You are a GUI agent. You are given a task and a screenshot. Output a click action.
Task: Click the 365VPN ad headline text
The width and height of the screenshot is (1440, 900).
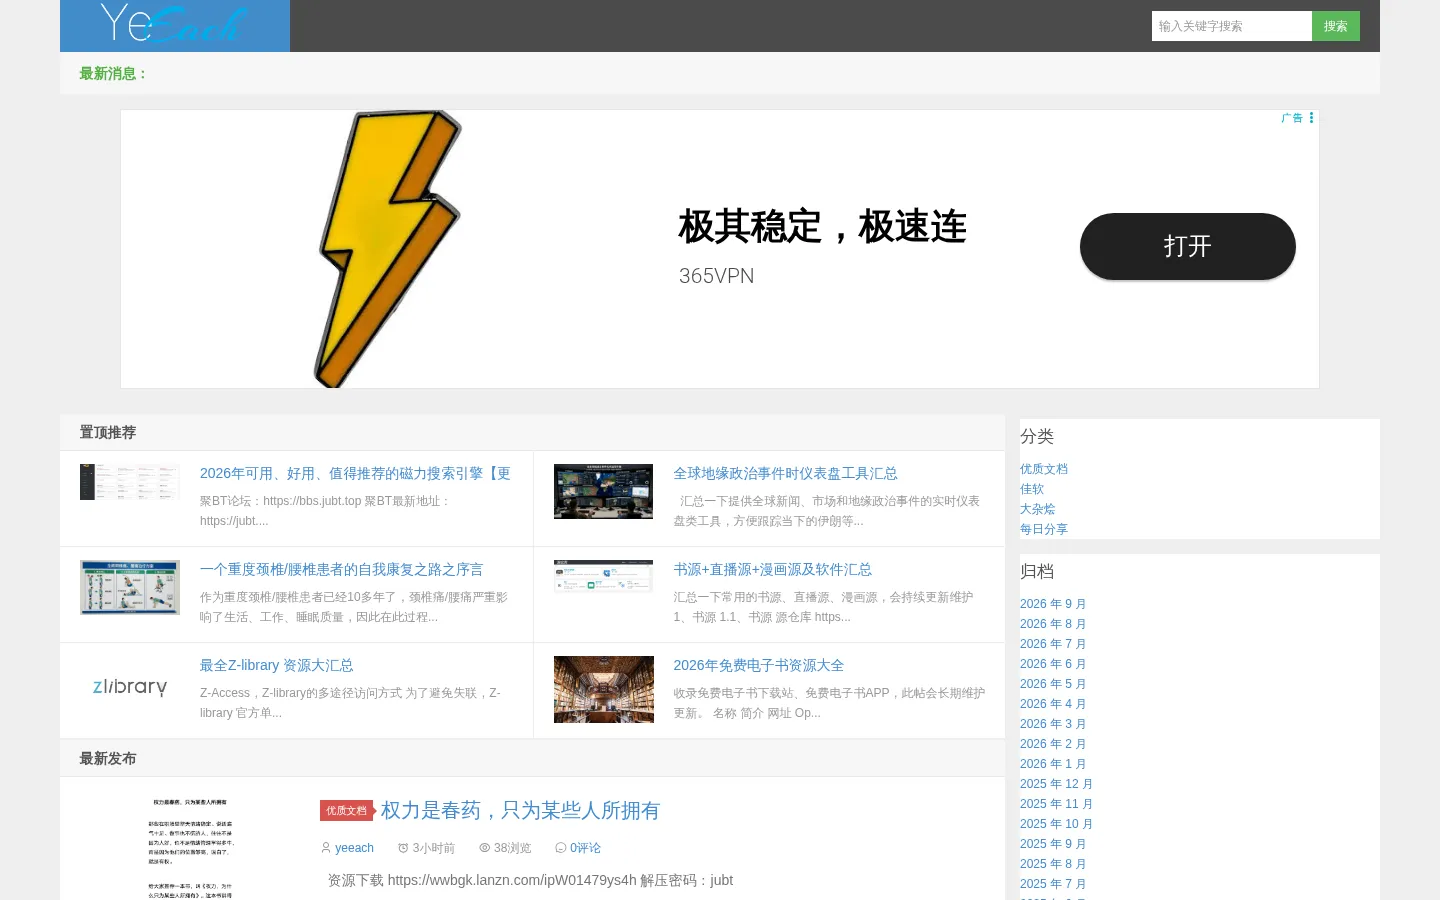point(822,227)
